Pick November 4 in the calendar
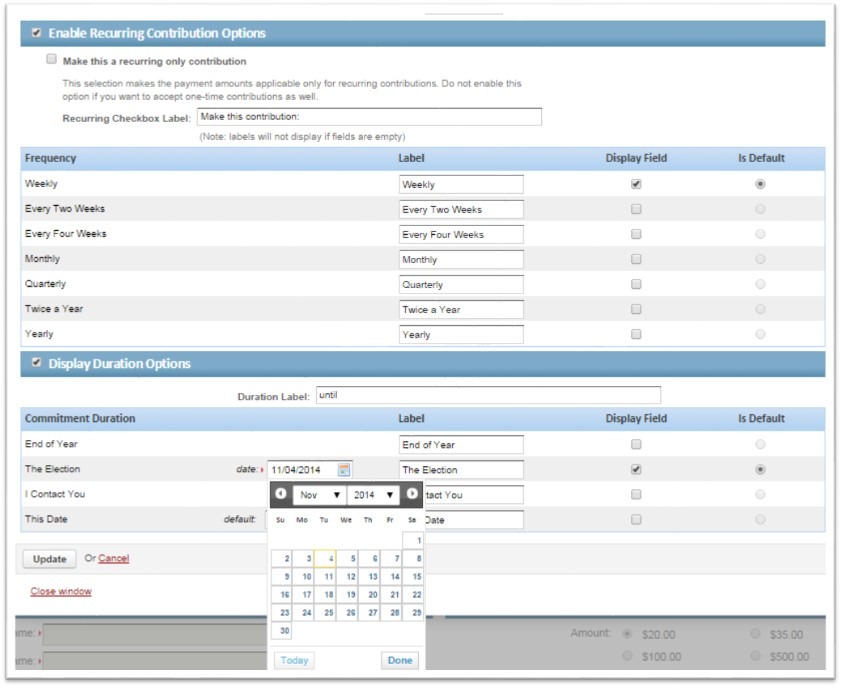 (325, 559)
